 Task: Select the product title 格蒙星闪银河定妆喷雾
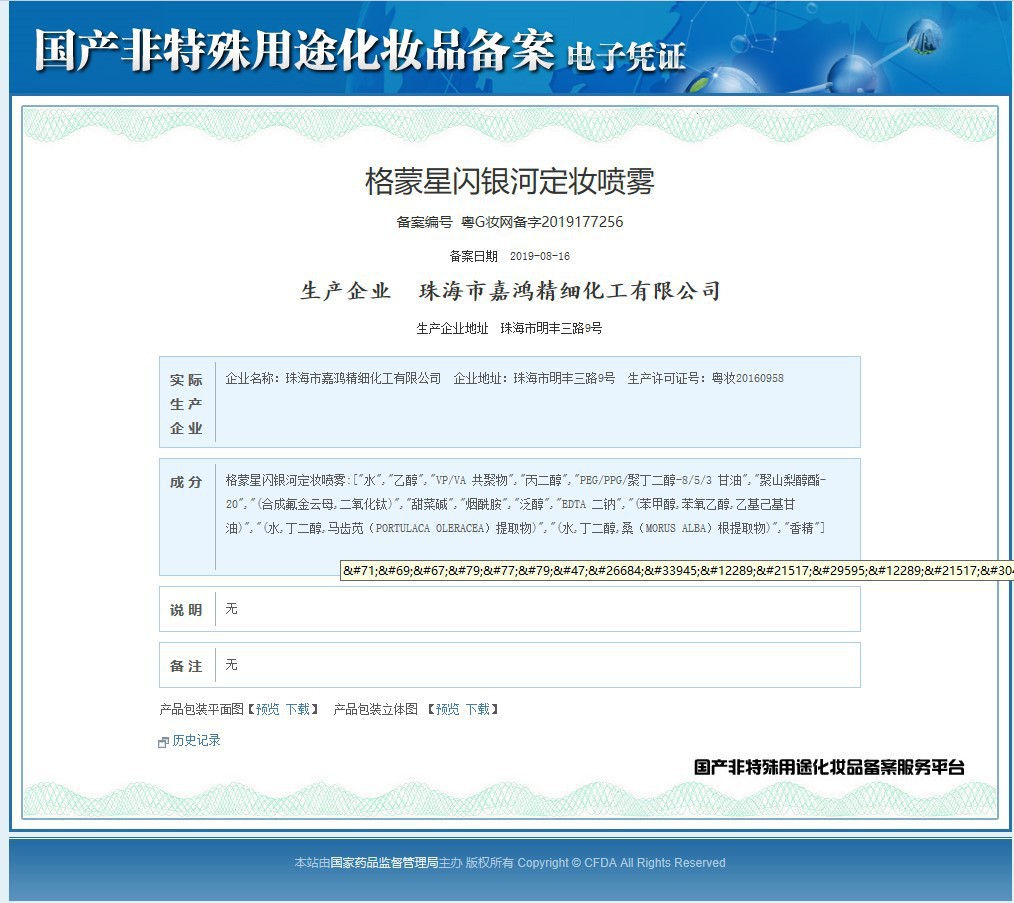(510, 180)
